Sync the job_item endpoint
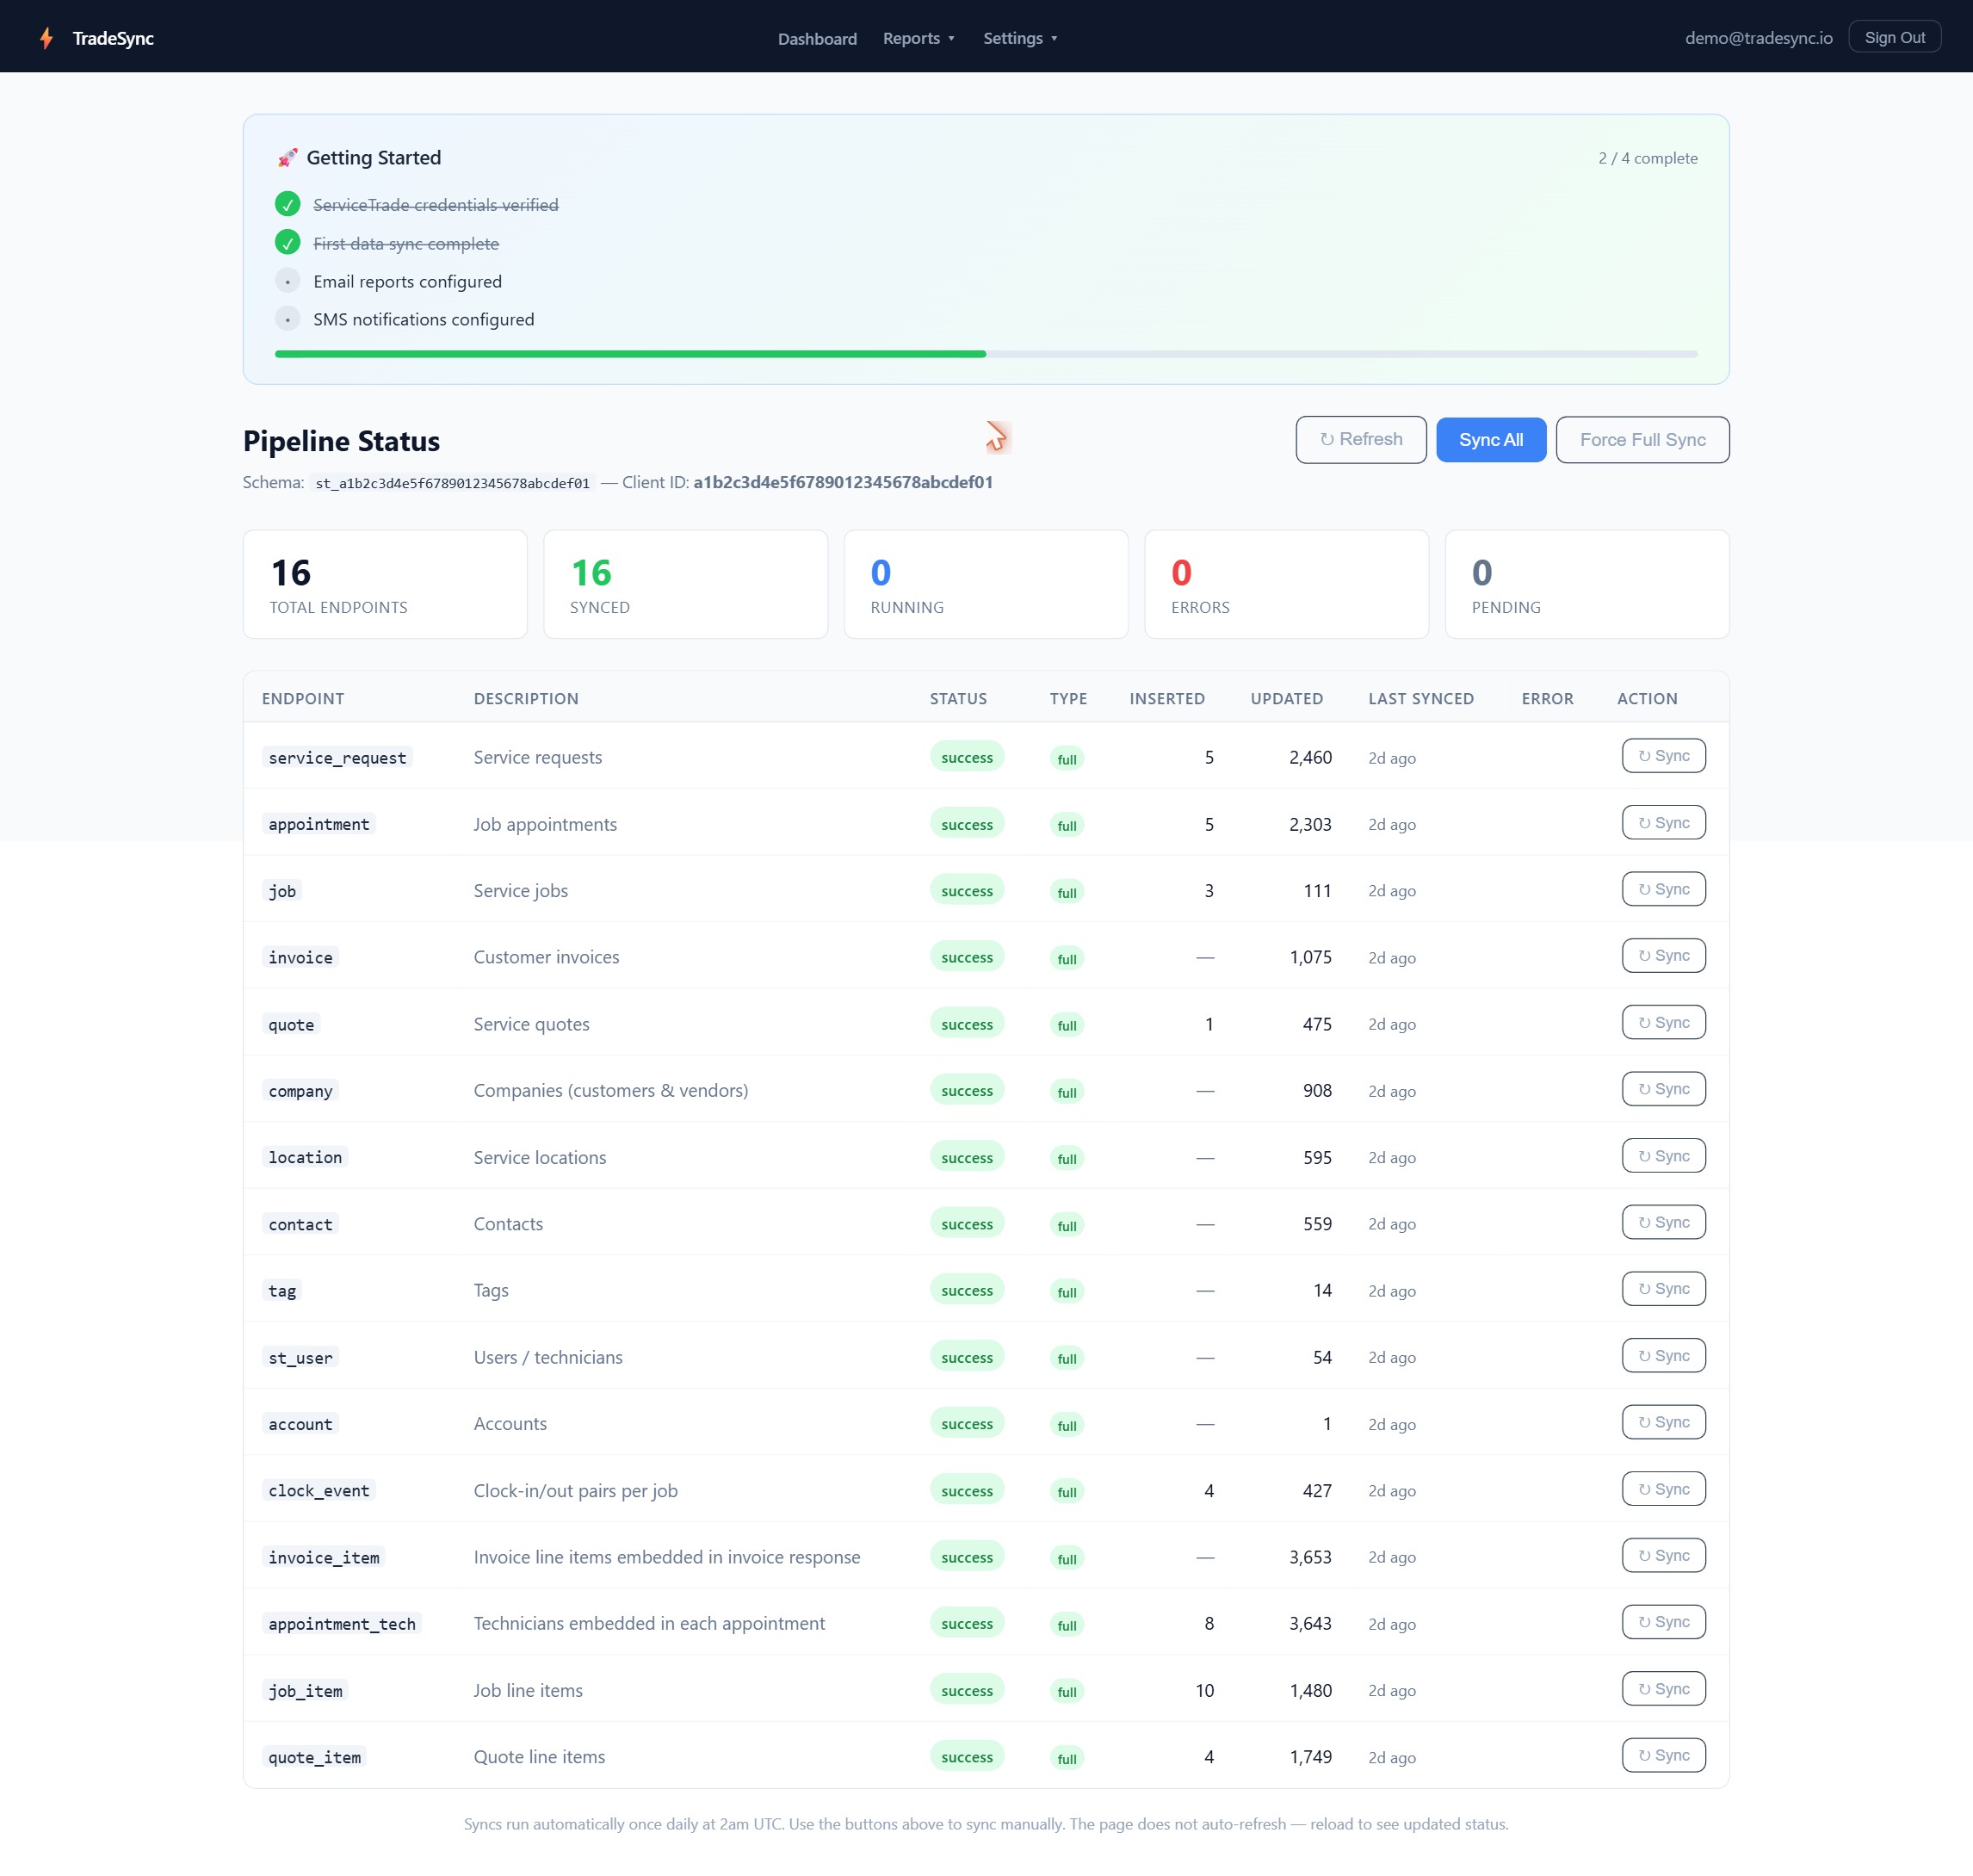This screenshot has width=1973, height=1876. [1663, 1689]
